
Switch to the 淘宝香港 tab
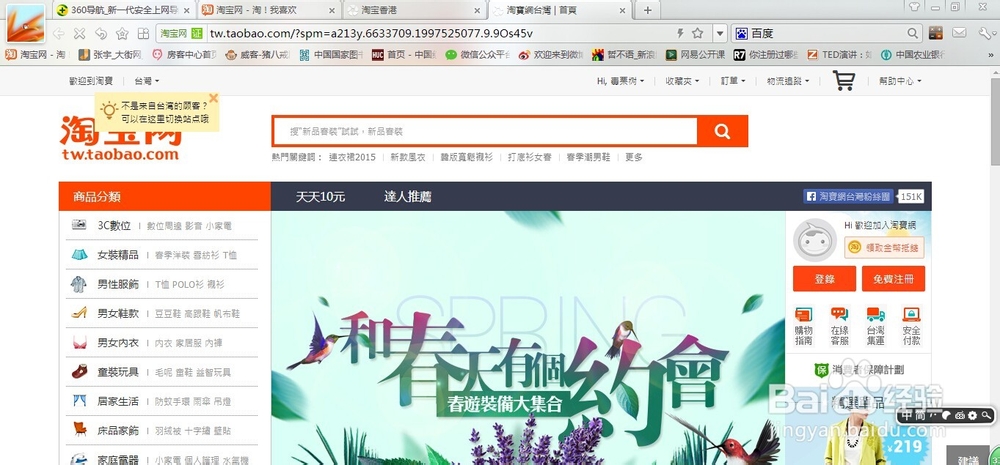415,10
